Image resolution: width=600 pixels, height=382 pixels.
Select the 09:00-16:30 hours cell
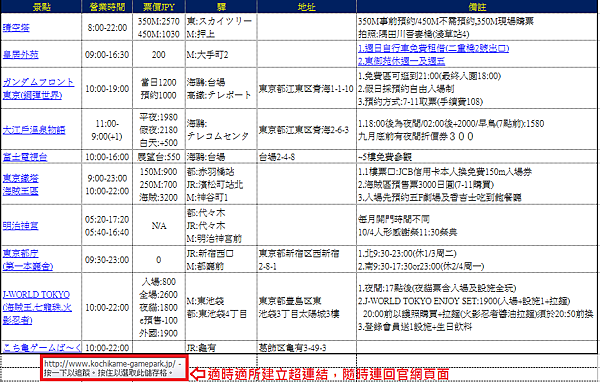tap(107, 54)
